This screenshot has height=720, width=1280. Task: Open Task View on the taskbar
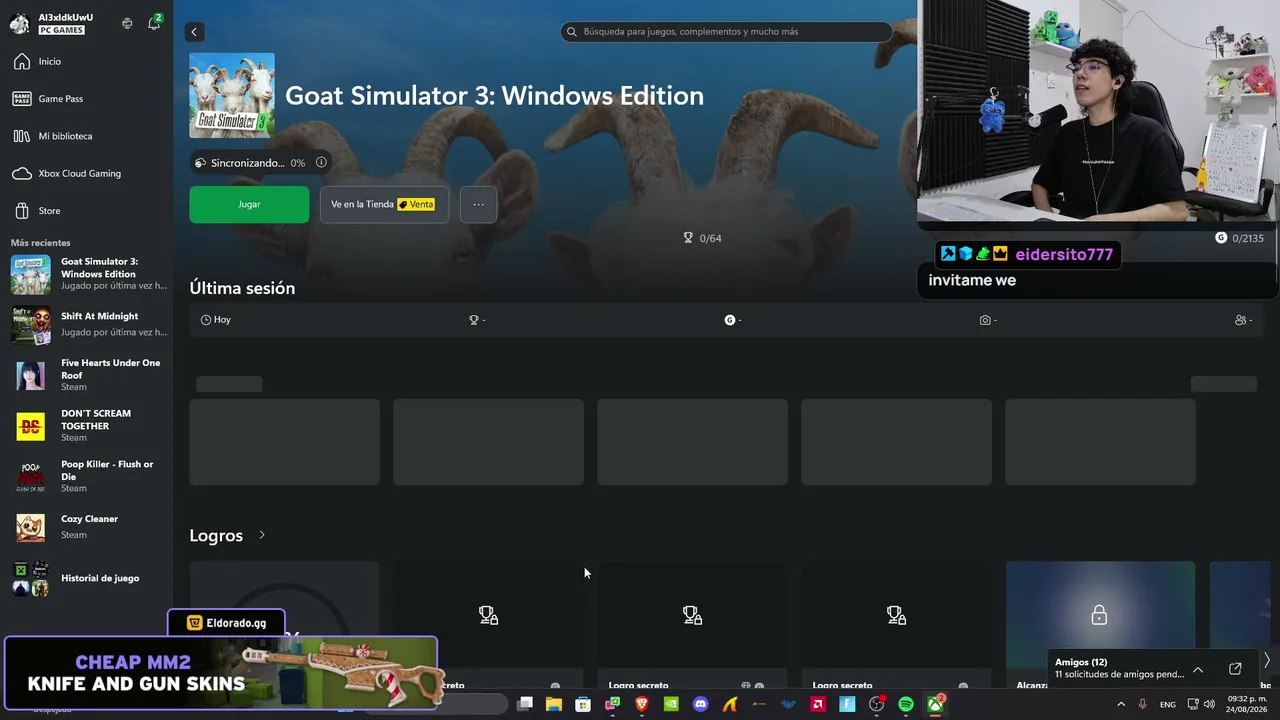click(x=525, y=705)
